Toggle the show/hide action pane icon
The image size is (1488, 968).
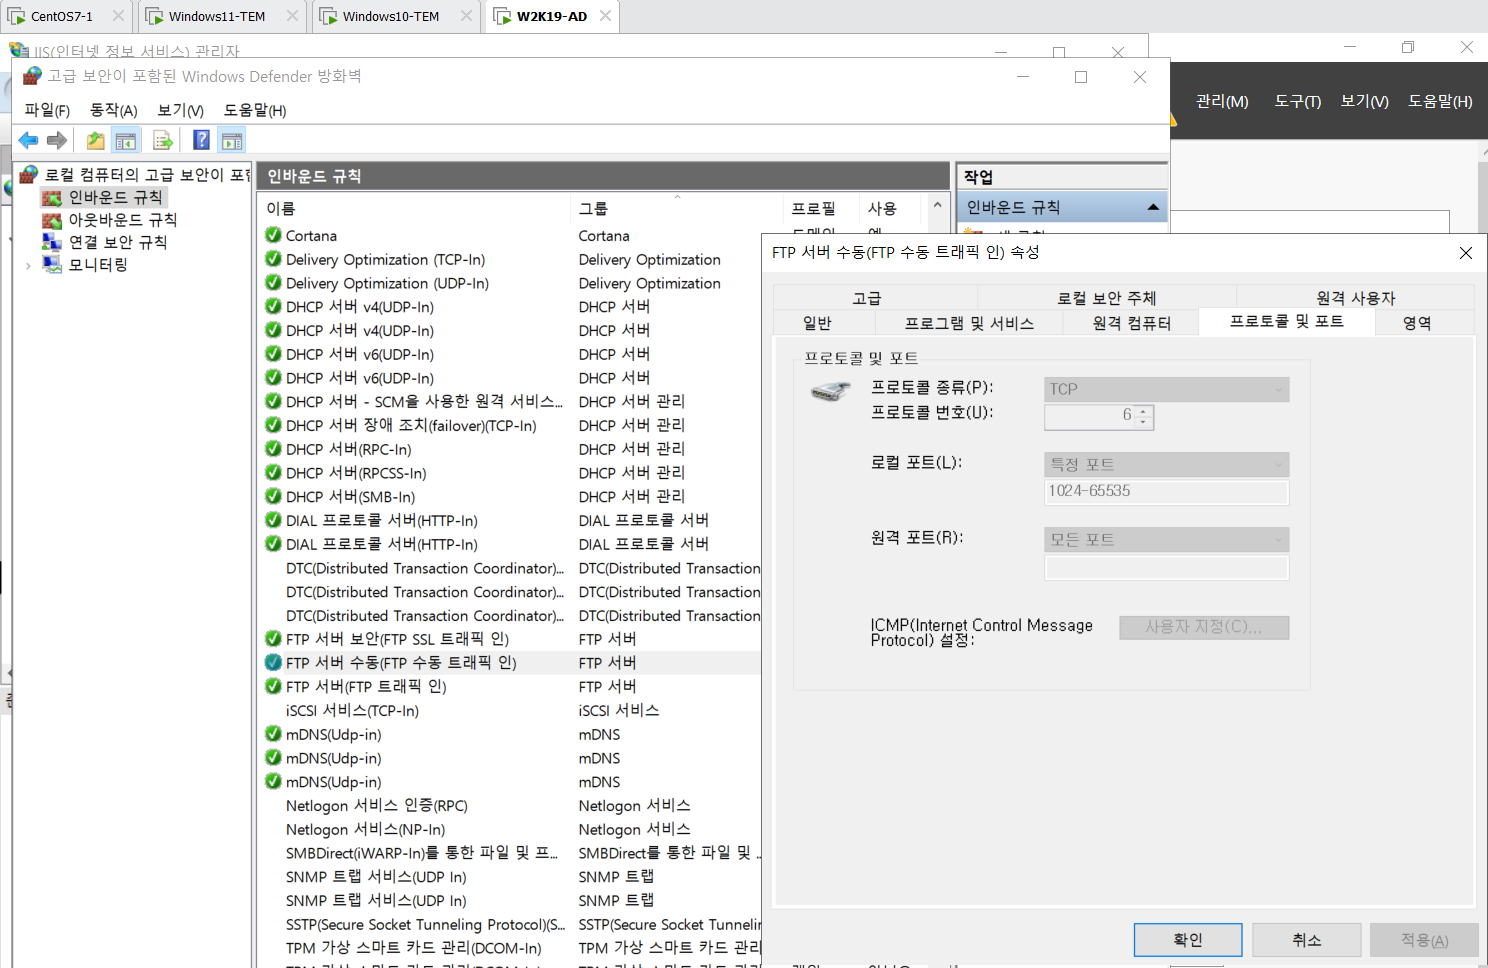pyautogui.click(x=232, y=141)
